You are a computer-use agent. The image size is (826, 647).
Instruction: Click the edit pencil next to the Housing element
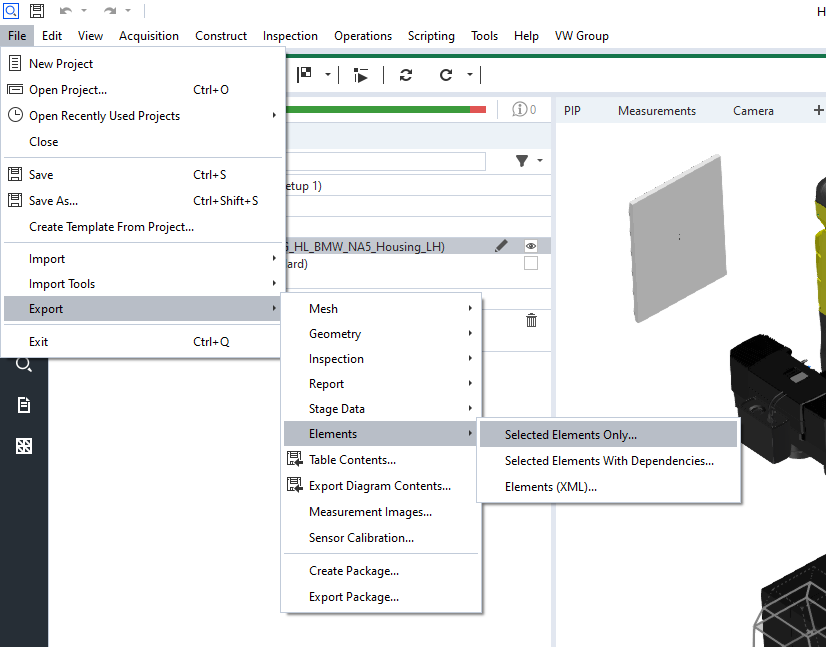pos(502,245)
